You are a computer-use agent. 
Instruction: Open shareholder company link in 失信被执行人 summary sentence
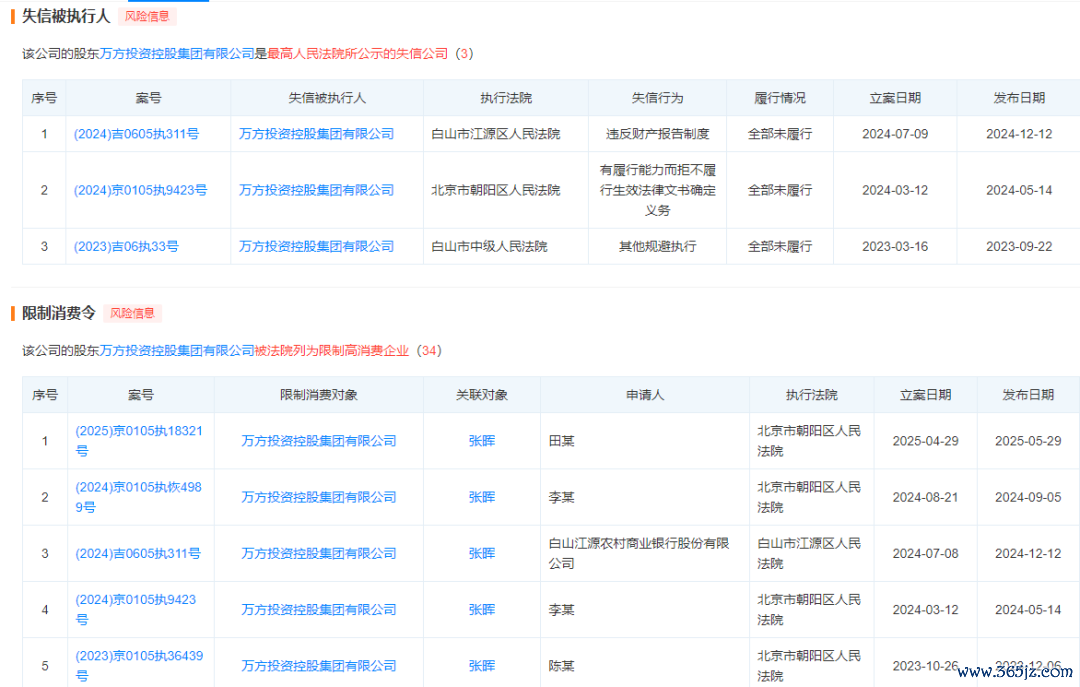pyautogui.click(x=177, y=54)
